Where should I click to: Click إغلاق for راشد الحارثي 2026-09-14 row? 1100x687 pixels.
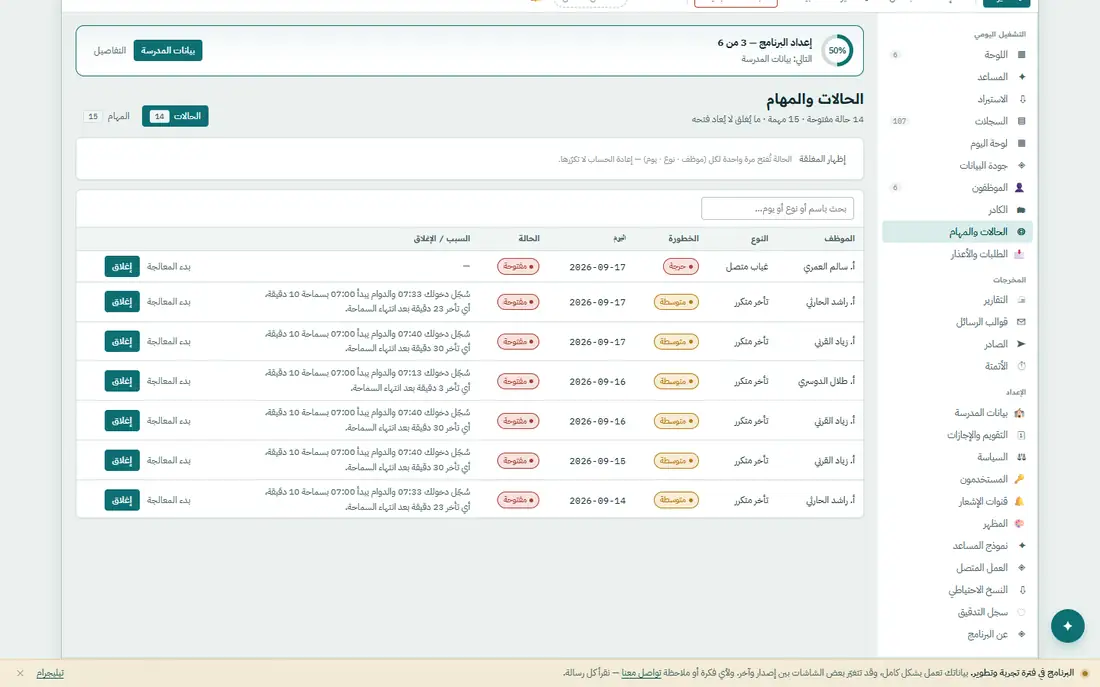coord(122,500)
